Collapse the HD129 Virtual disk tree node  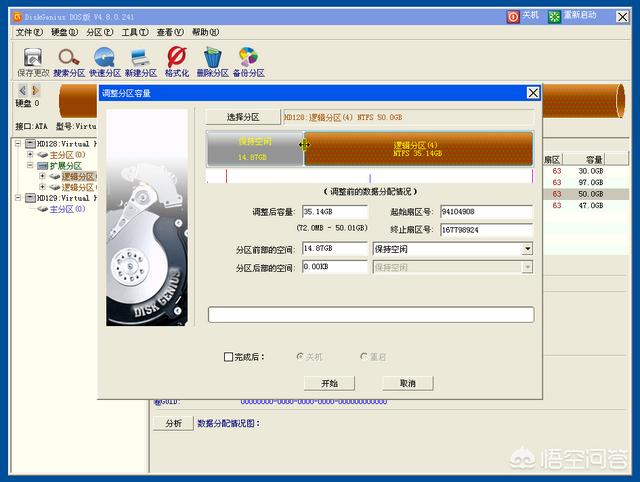[18, 198]
